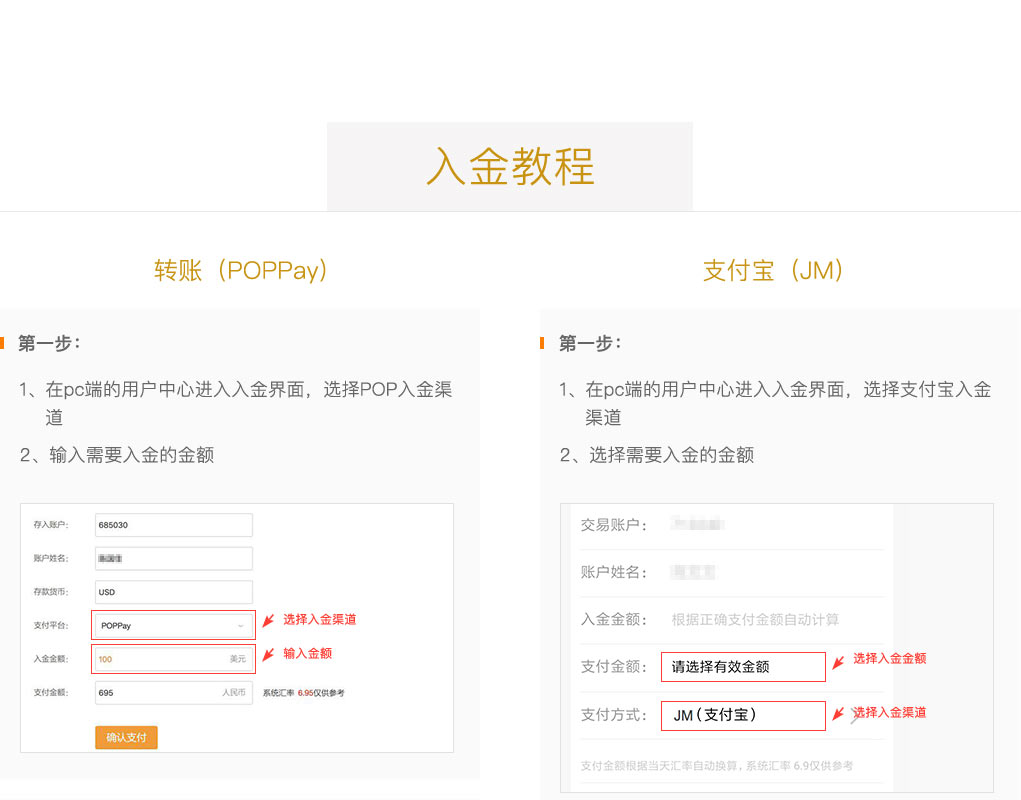Image resolution: width=1021 pixels, height=800 pixels.
Task: Click the red arrow beside 输入金额
Action: point(267,655)
